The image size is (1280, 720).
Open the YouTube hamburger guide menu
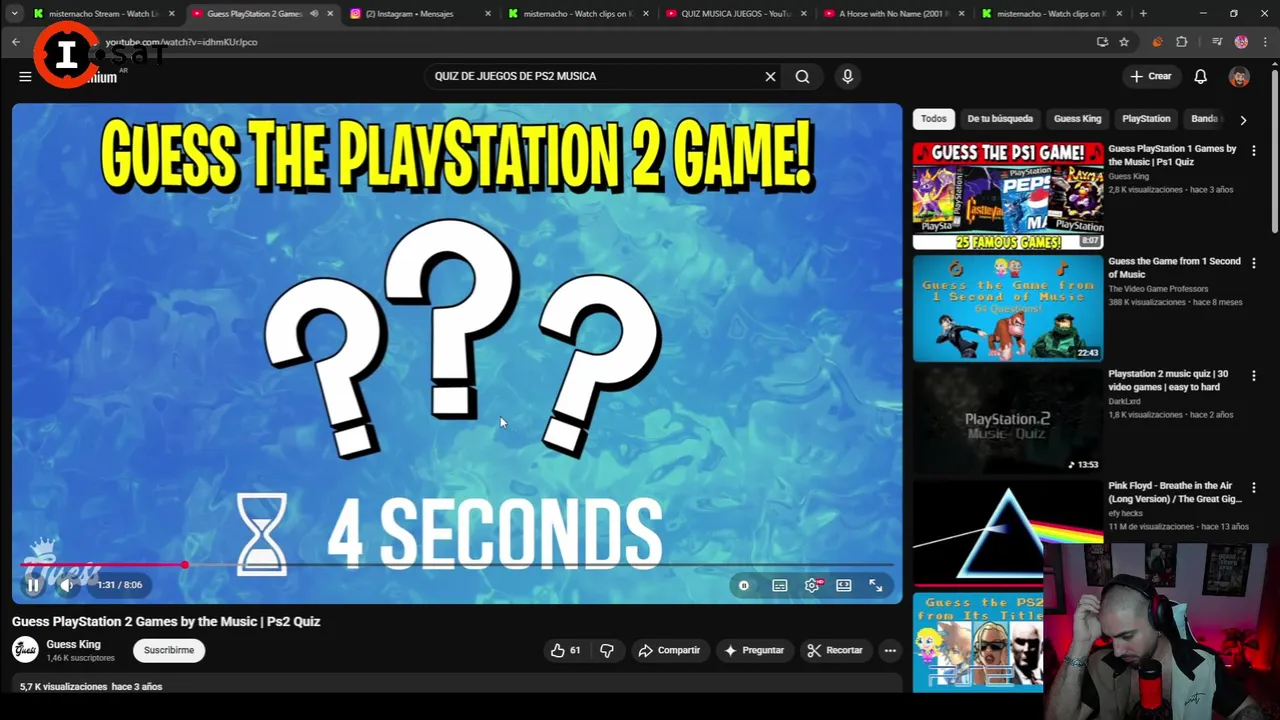pos(25,77)
